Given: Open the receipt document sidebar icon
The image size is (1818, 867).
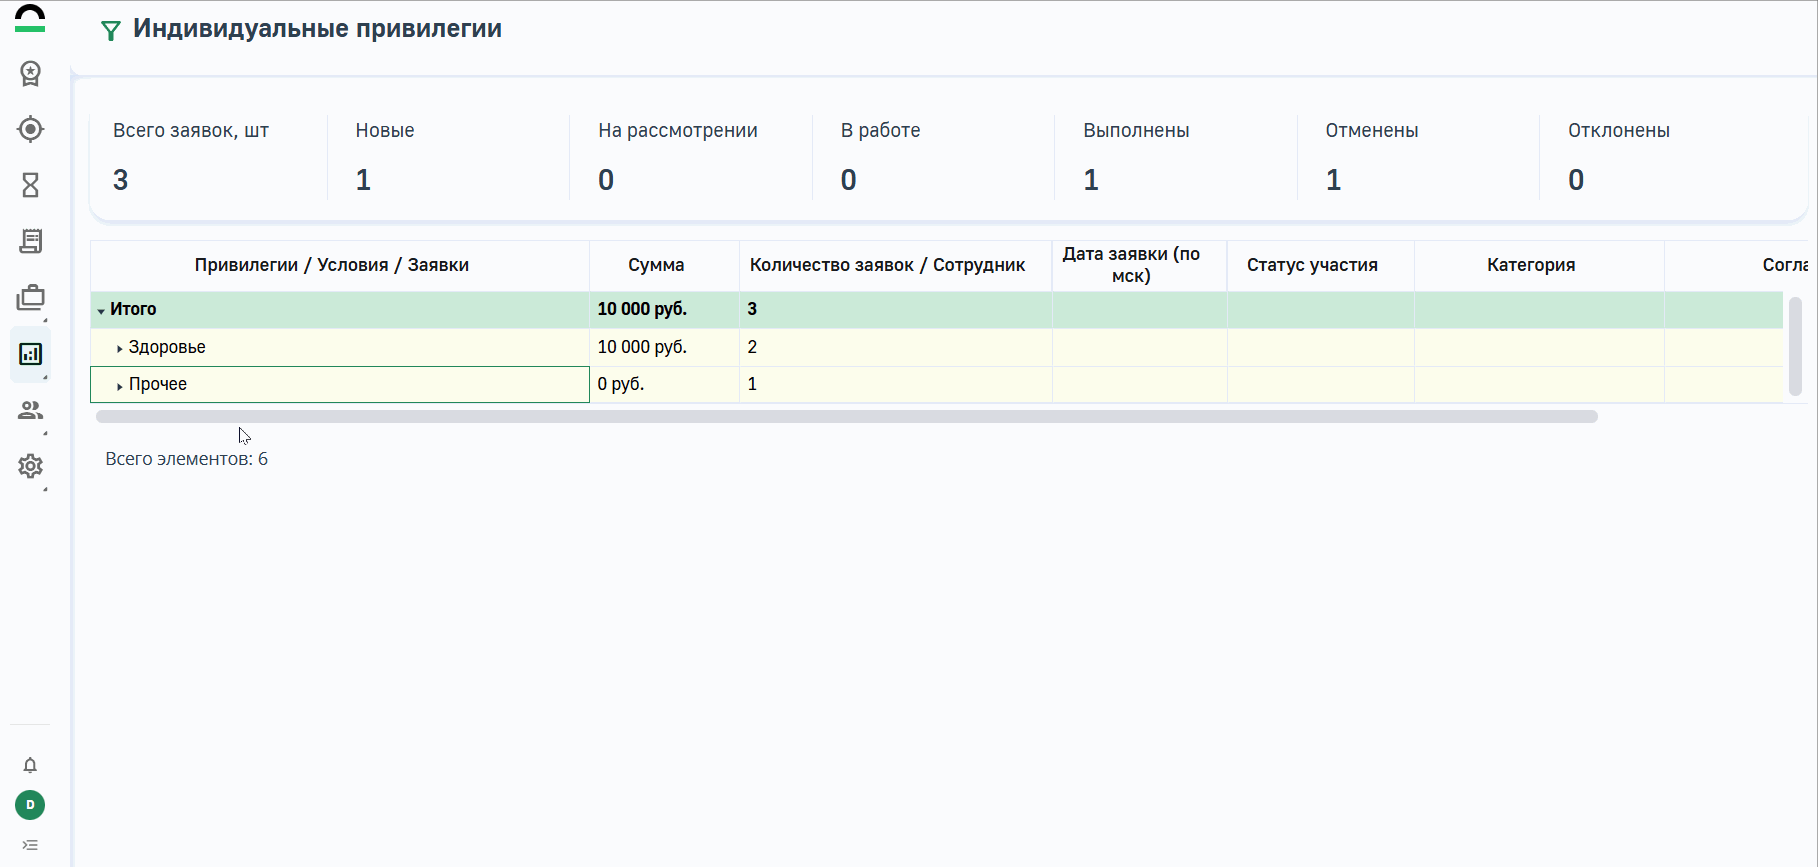Looking at the screenshot, I should pyautogui.click(x=30, y=241).
